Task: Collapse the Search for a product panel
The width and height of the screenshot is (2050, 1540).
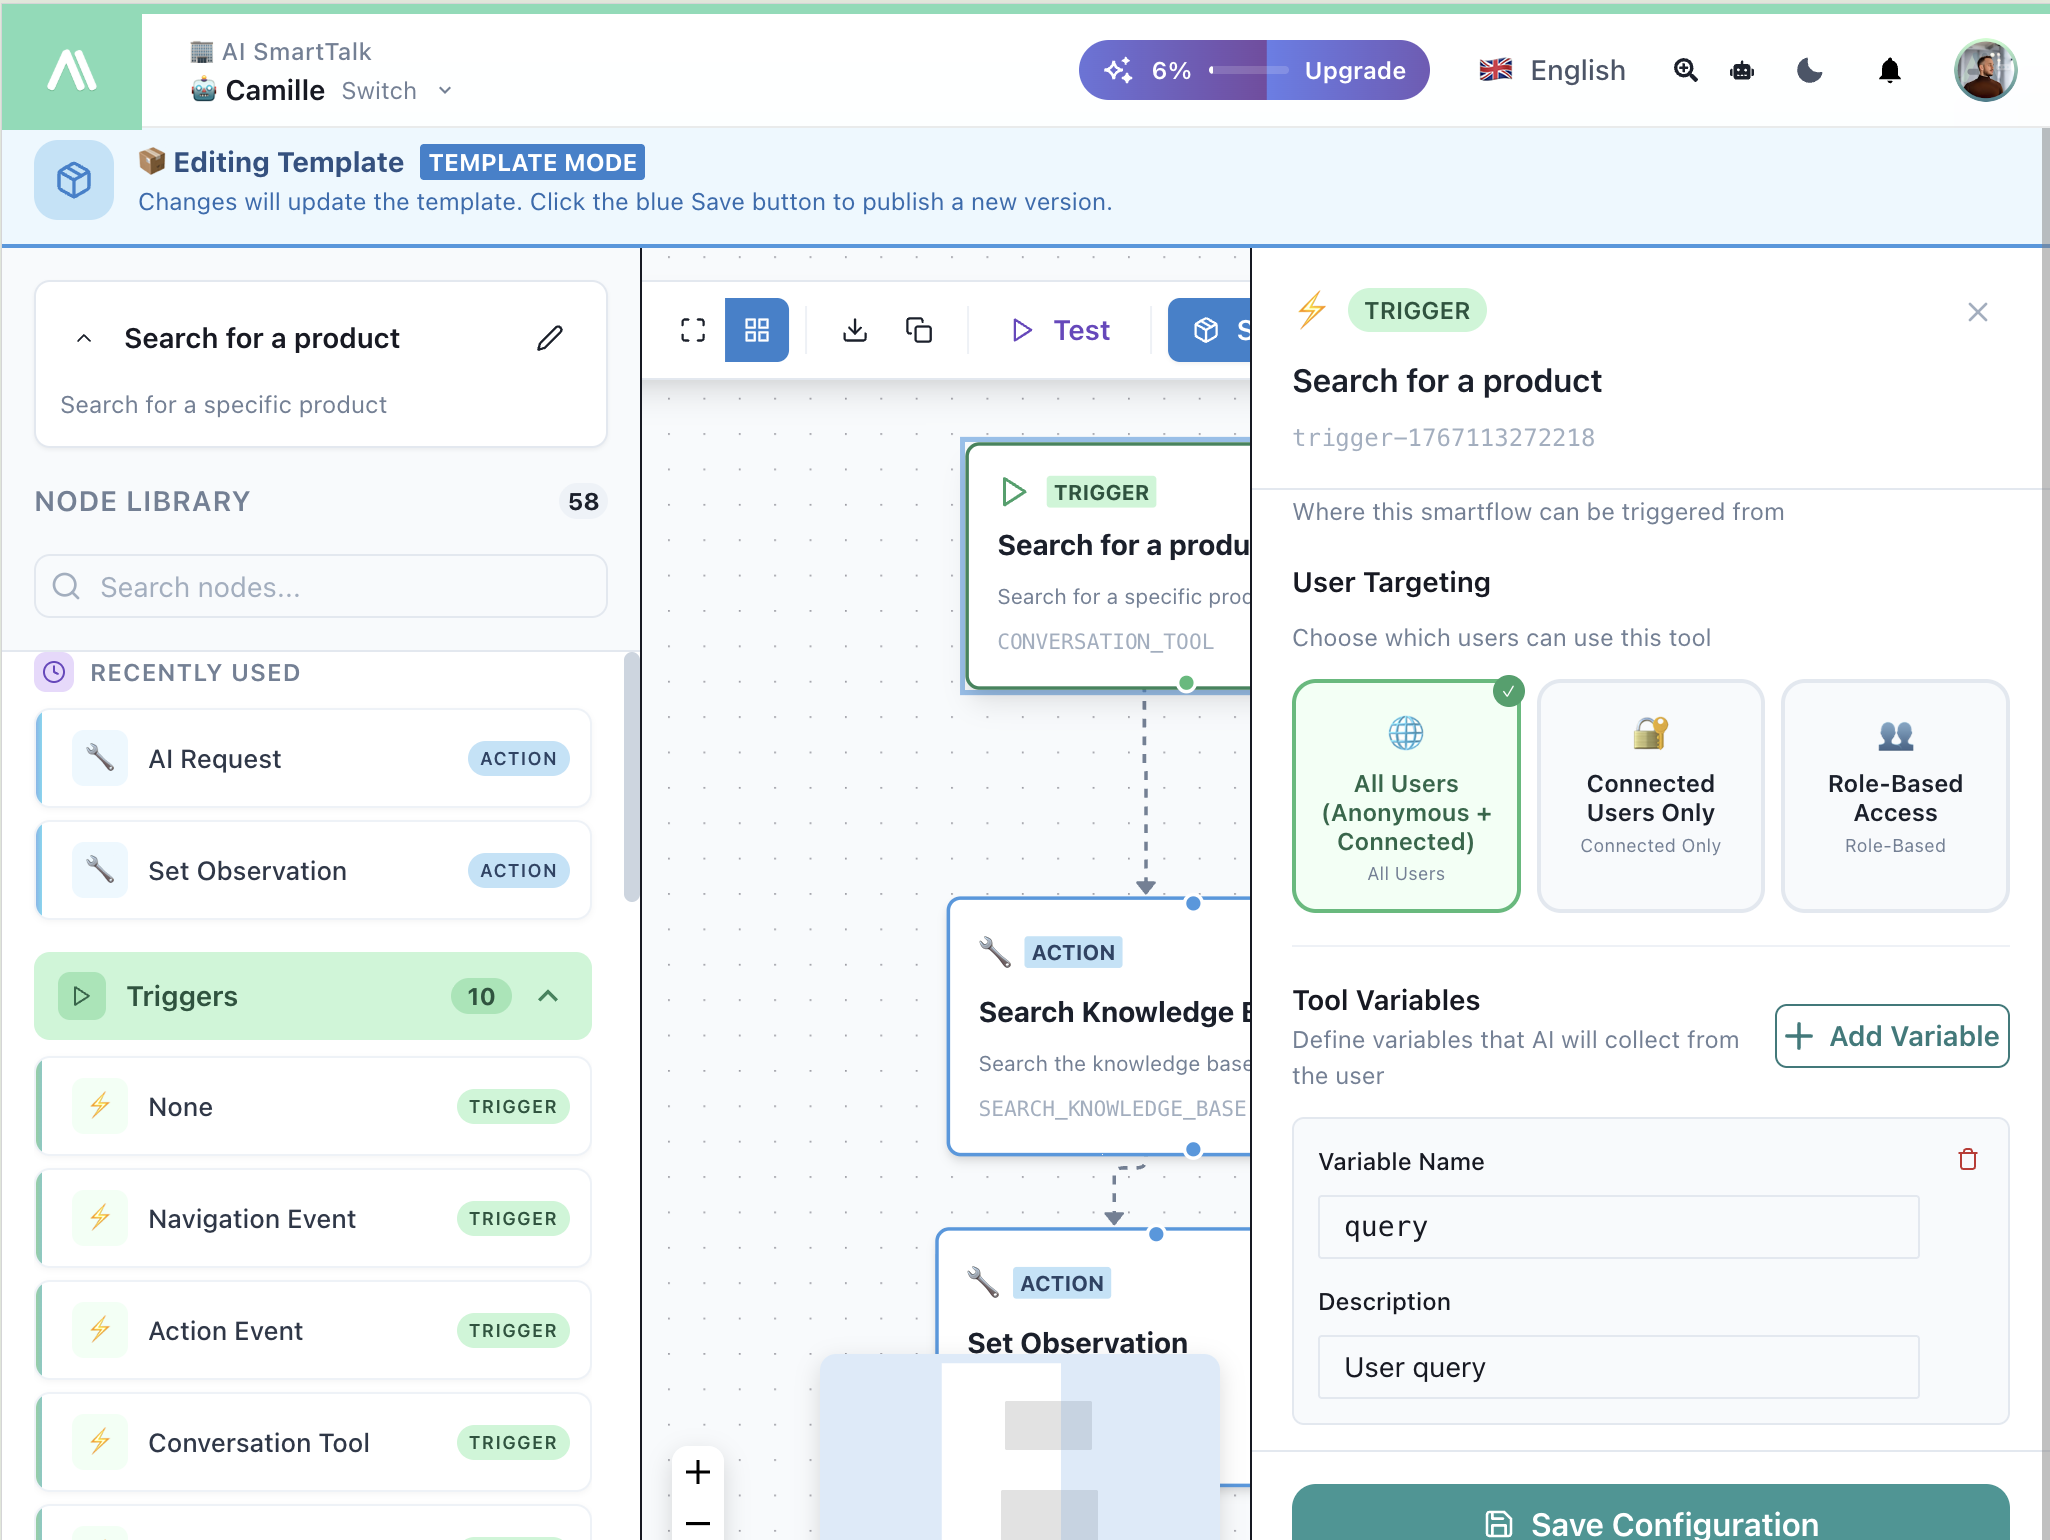Action: coord(84,338)
